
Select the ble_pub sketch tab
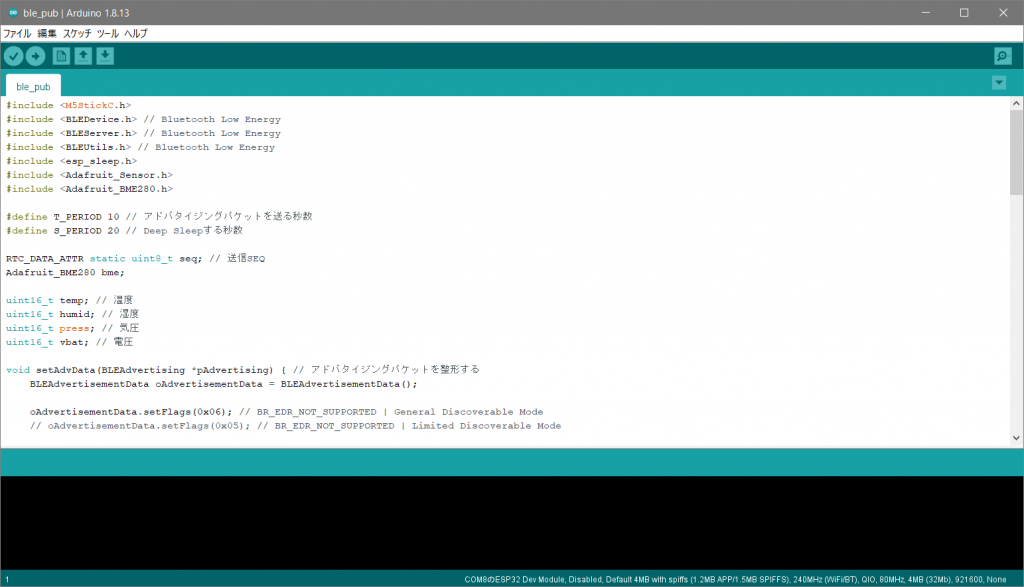click(32, 86)
